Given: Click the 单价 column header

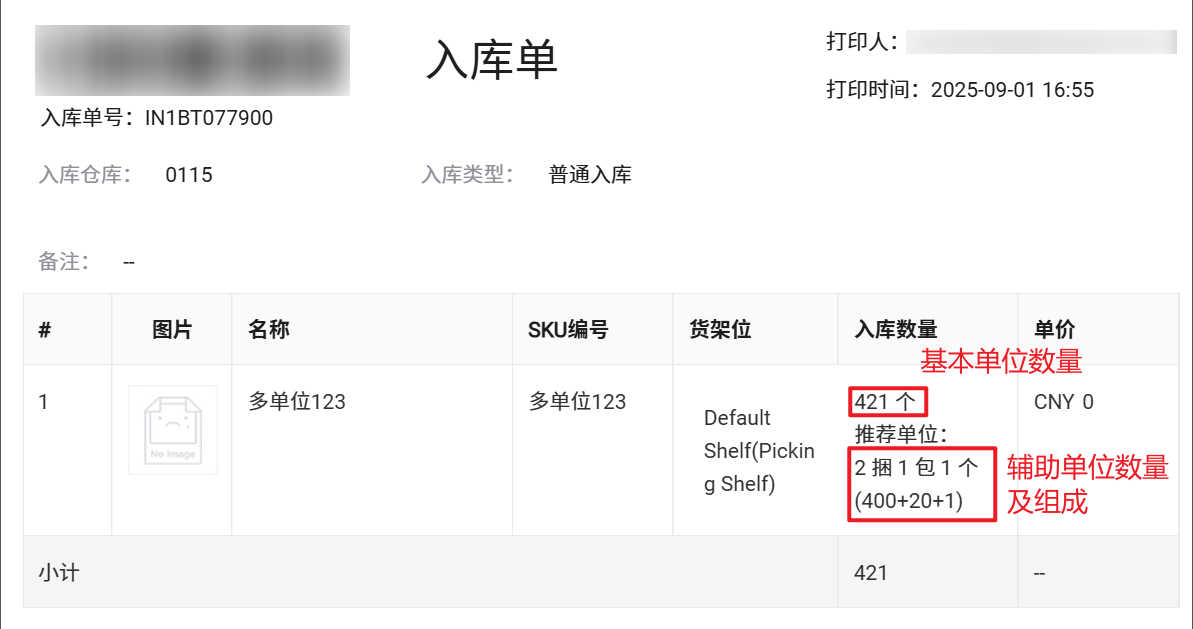Looking at the screenshot, I should click(x=1055, y=329).
